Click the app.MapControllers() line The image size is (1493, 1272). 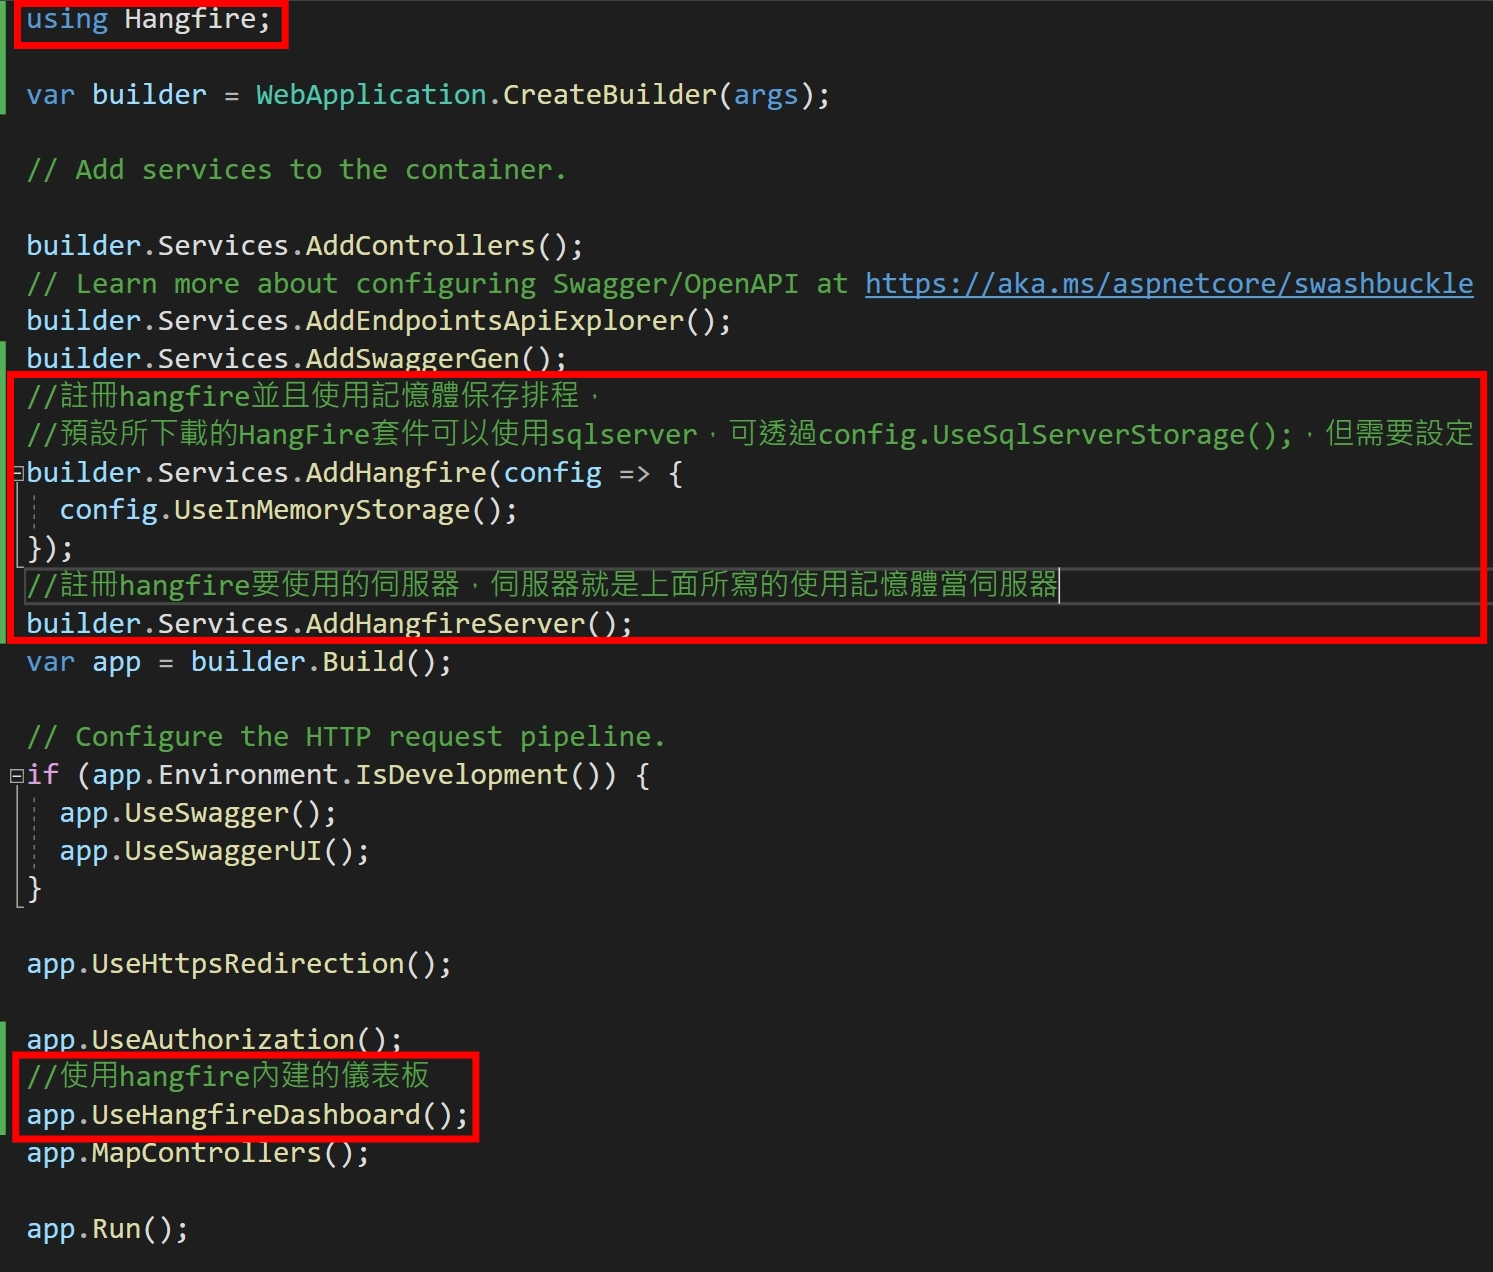tap(197, 1154)
